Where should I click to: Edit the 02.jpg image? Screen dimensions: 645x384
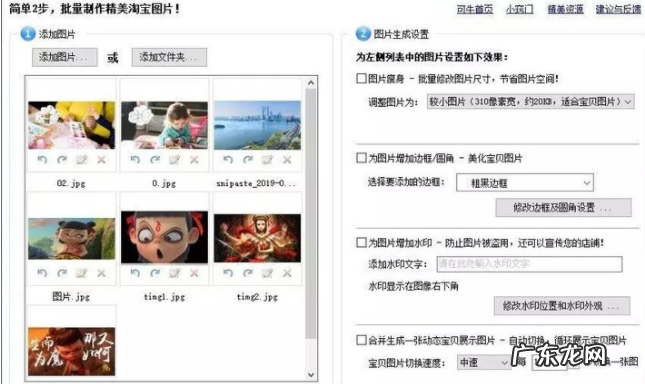point(81,160)
